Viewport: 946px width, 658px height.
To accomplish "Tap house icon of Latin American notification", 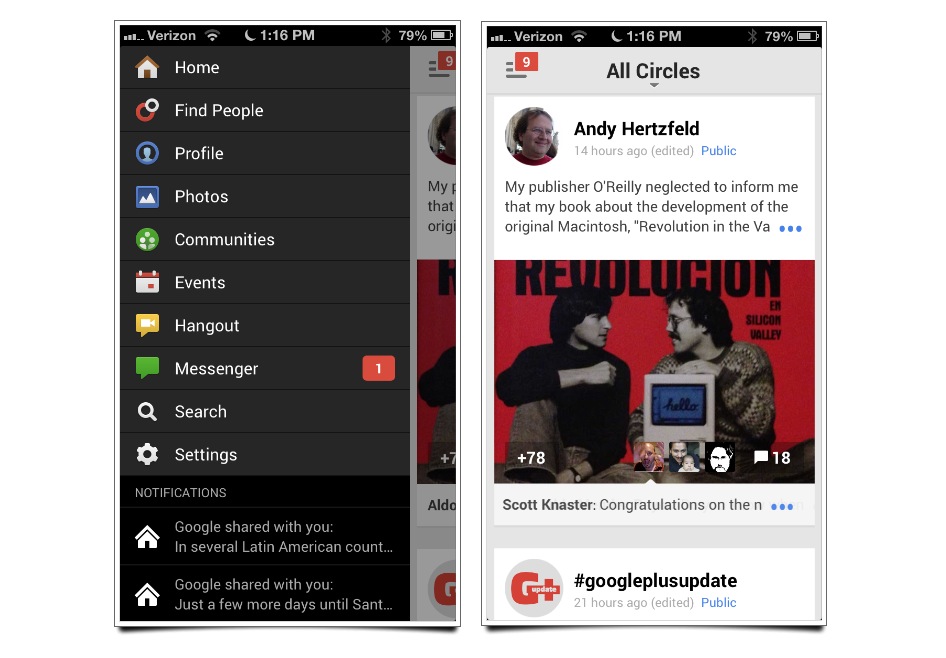I will click(x=147, y=536).
